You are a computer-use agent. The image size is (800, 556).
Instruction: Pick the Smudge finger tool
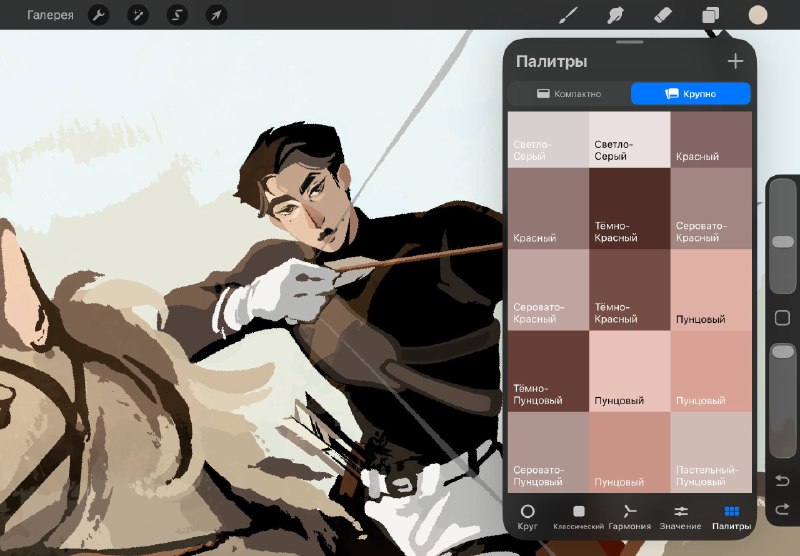click(615, 15)
